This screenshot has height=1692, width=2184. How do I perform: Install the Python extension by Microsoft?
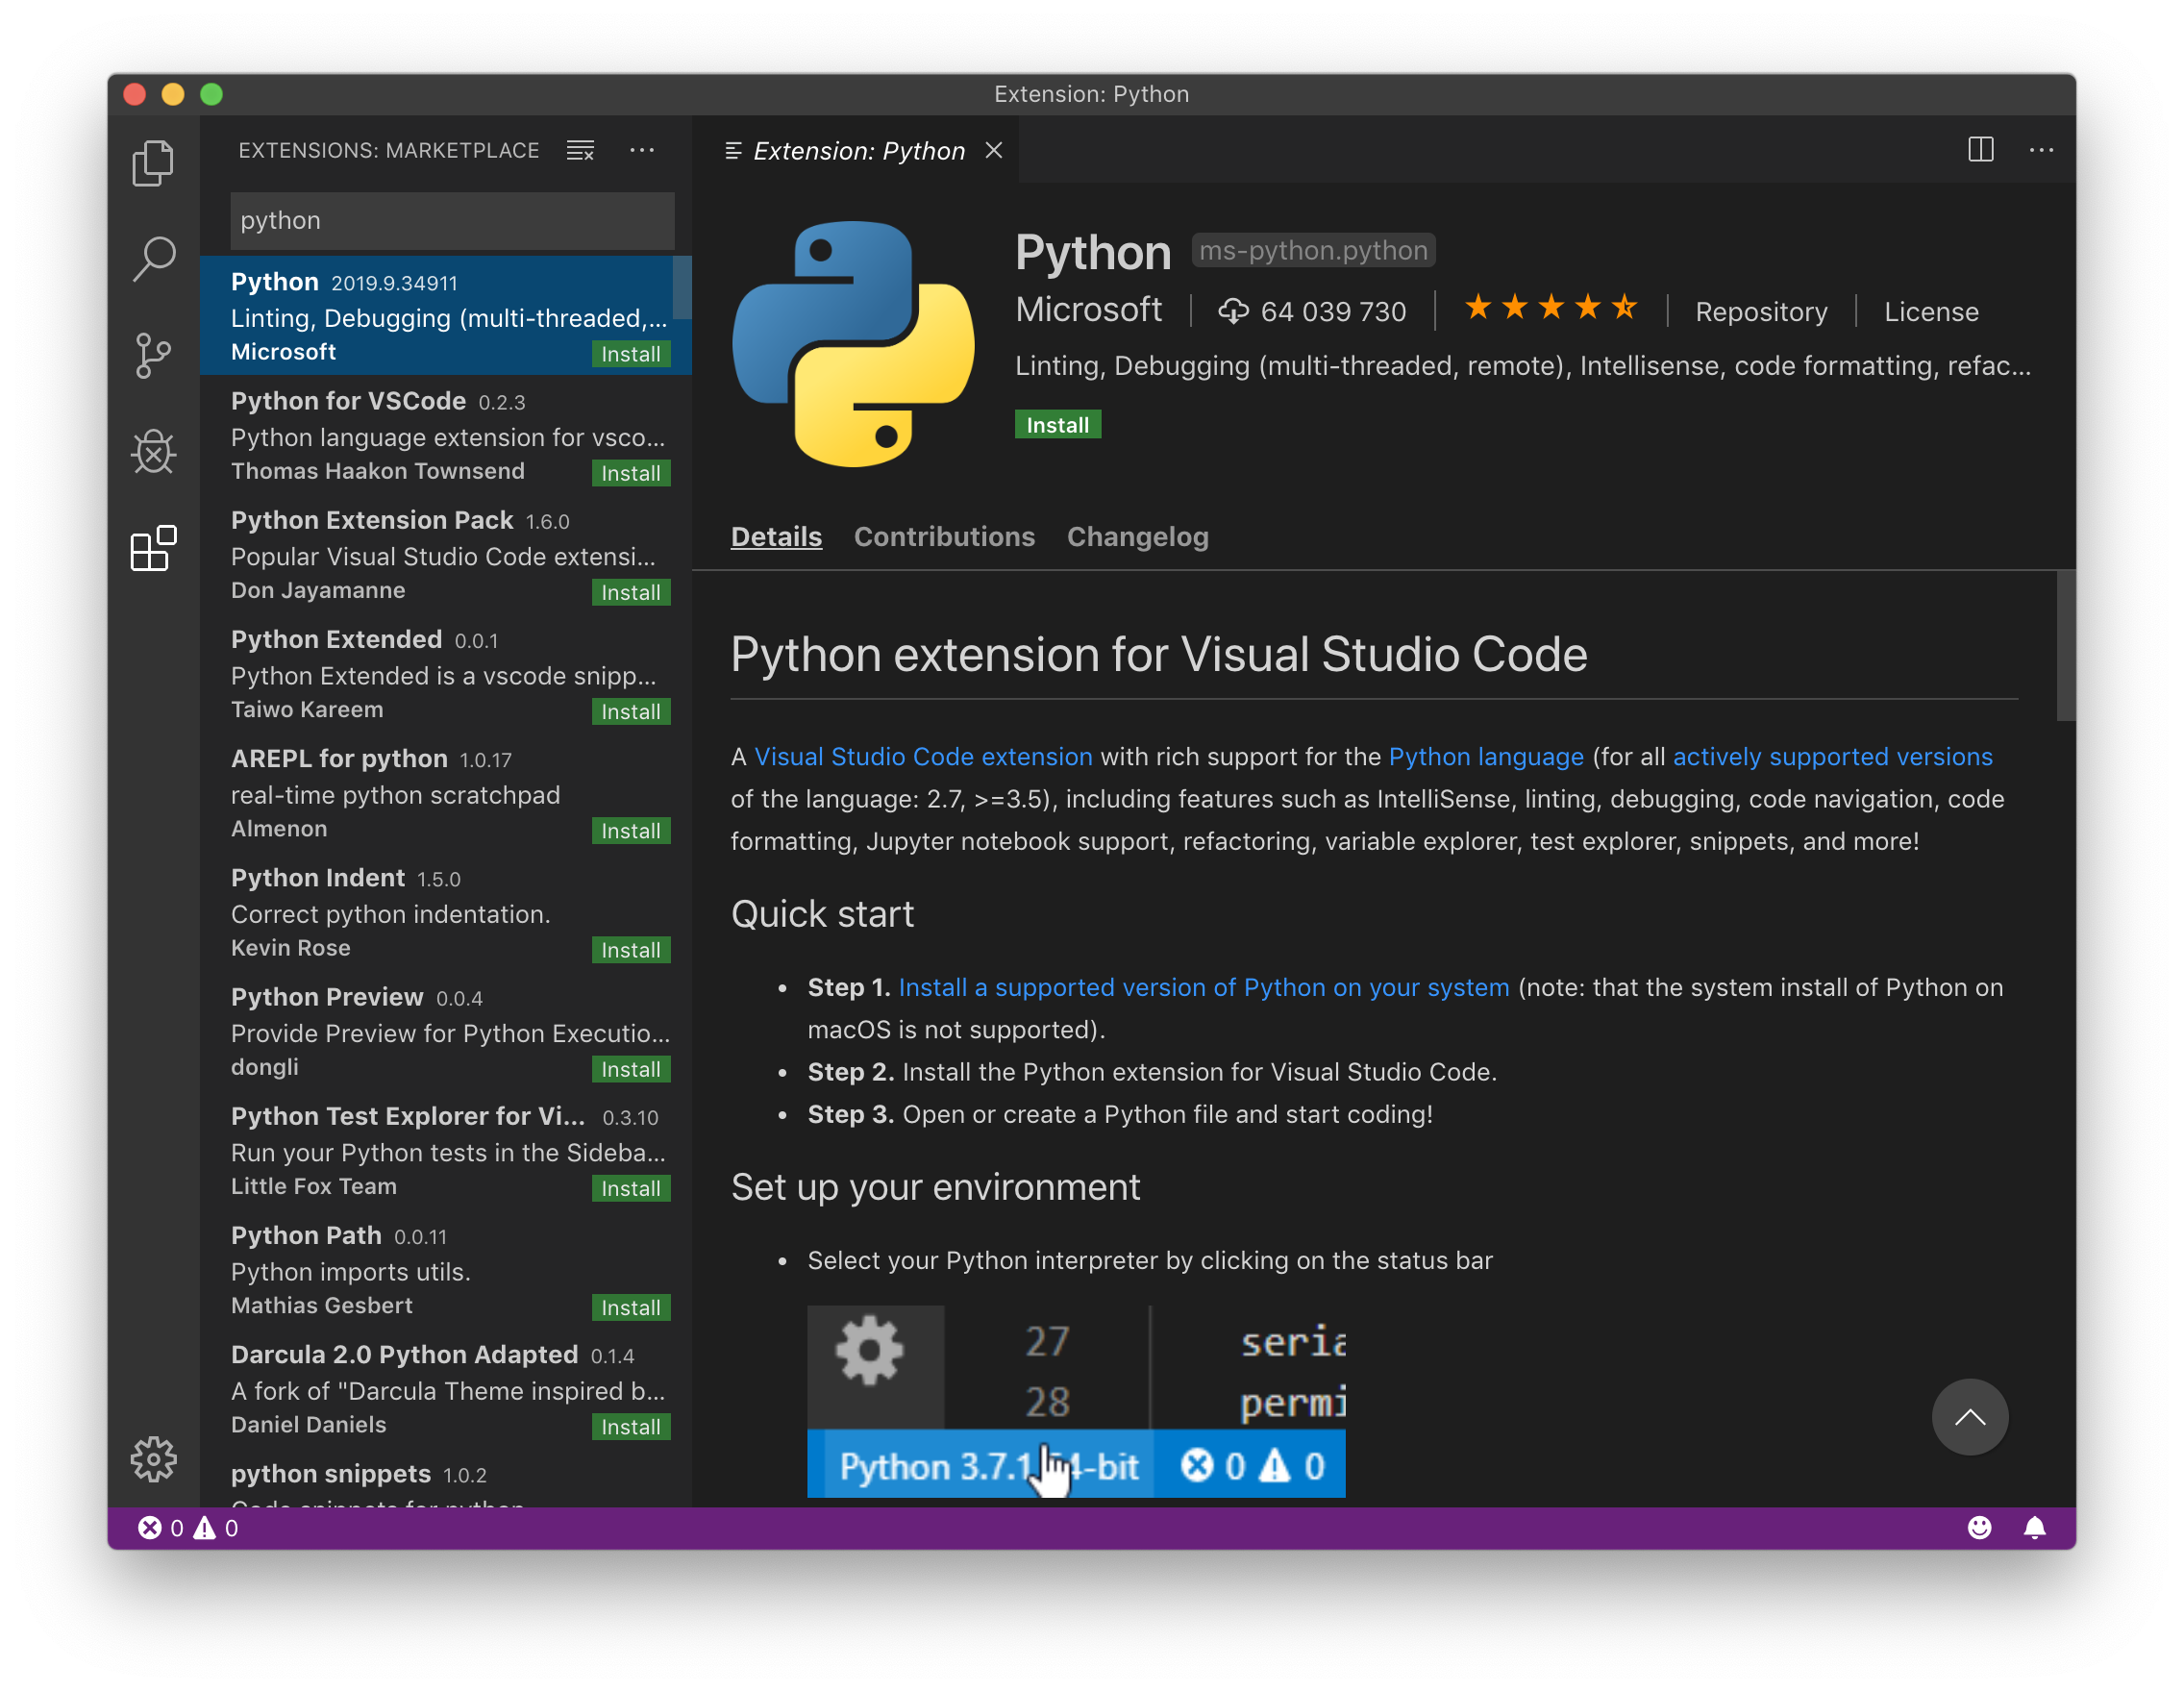tap(1057, 424)
